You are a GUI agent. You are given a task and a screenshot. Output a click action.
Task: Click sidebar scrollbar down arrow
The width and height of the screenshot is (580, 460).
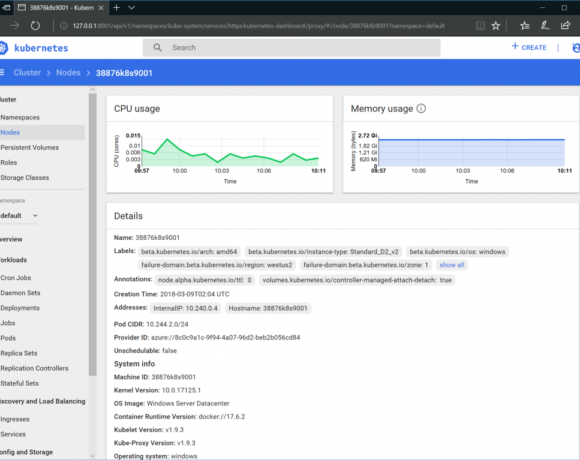coord(92,456)
